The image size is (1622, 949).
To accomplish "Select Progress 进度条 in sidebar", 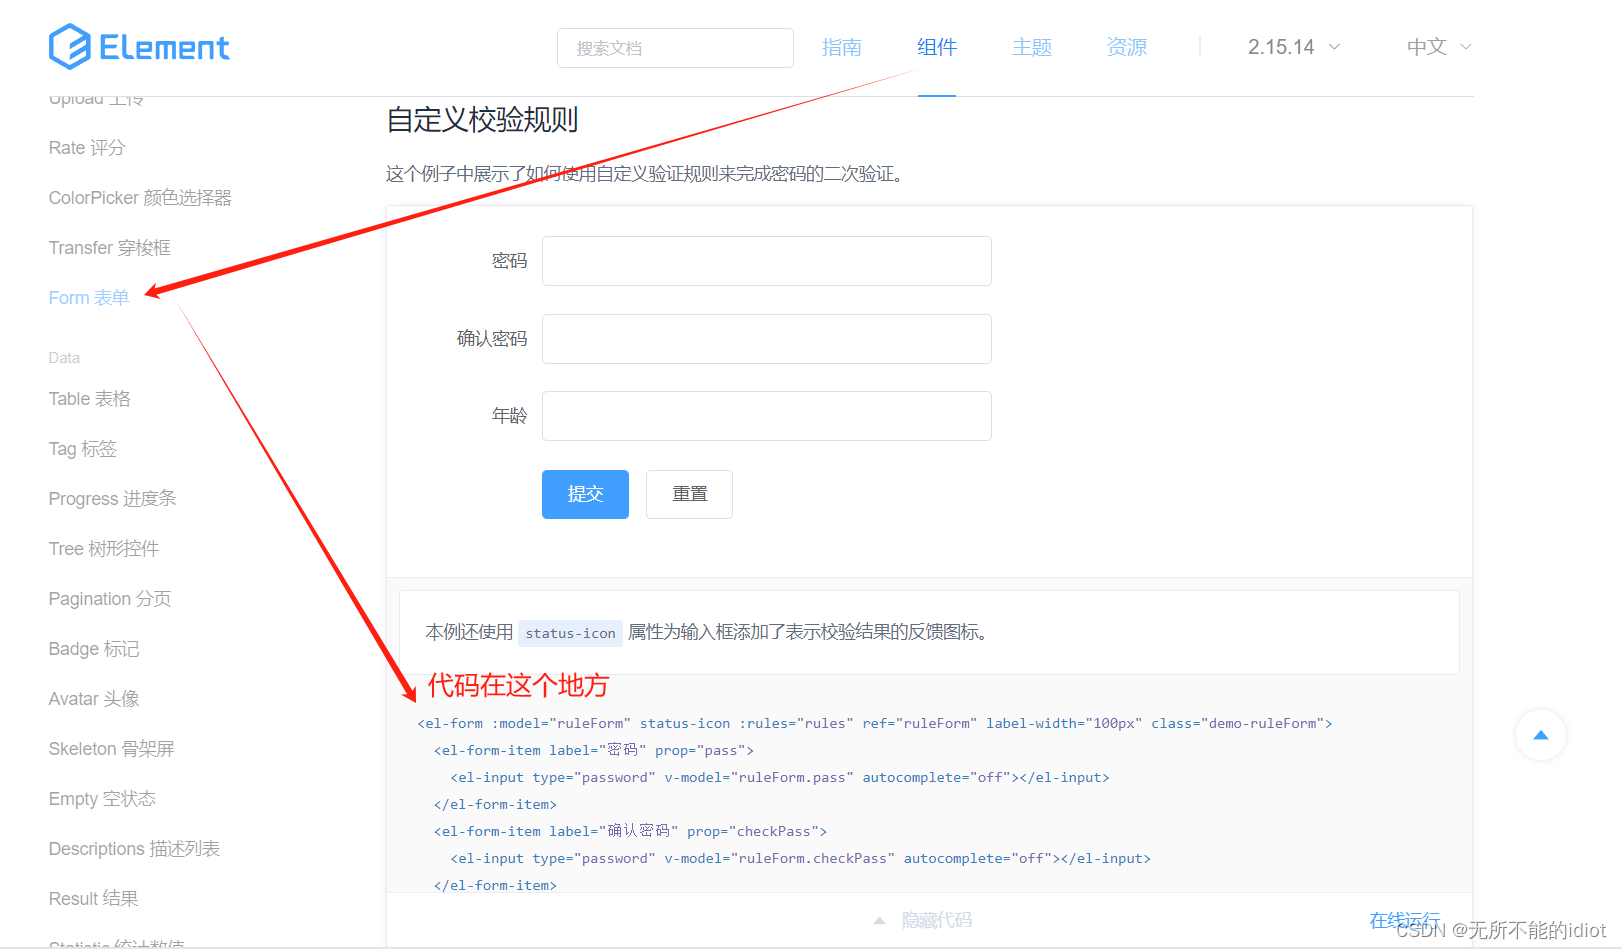I will [112, 499].
